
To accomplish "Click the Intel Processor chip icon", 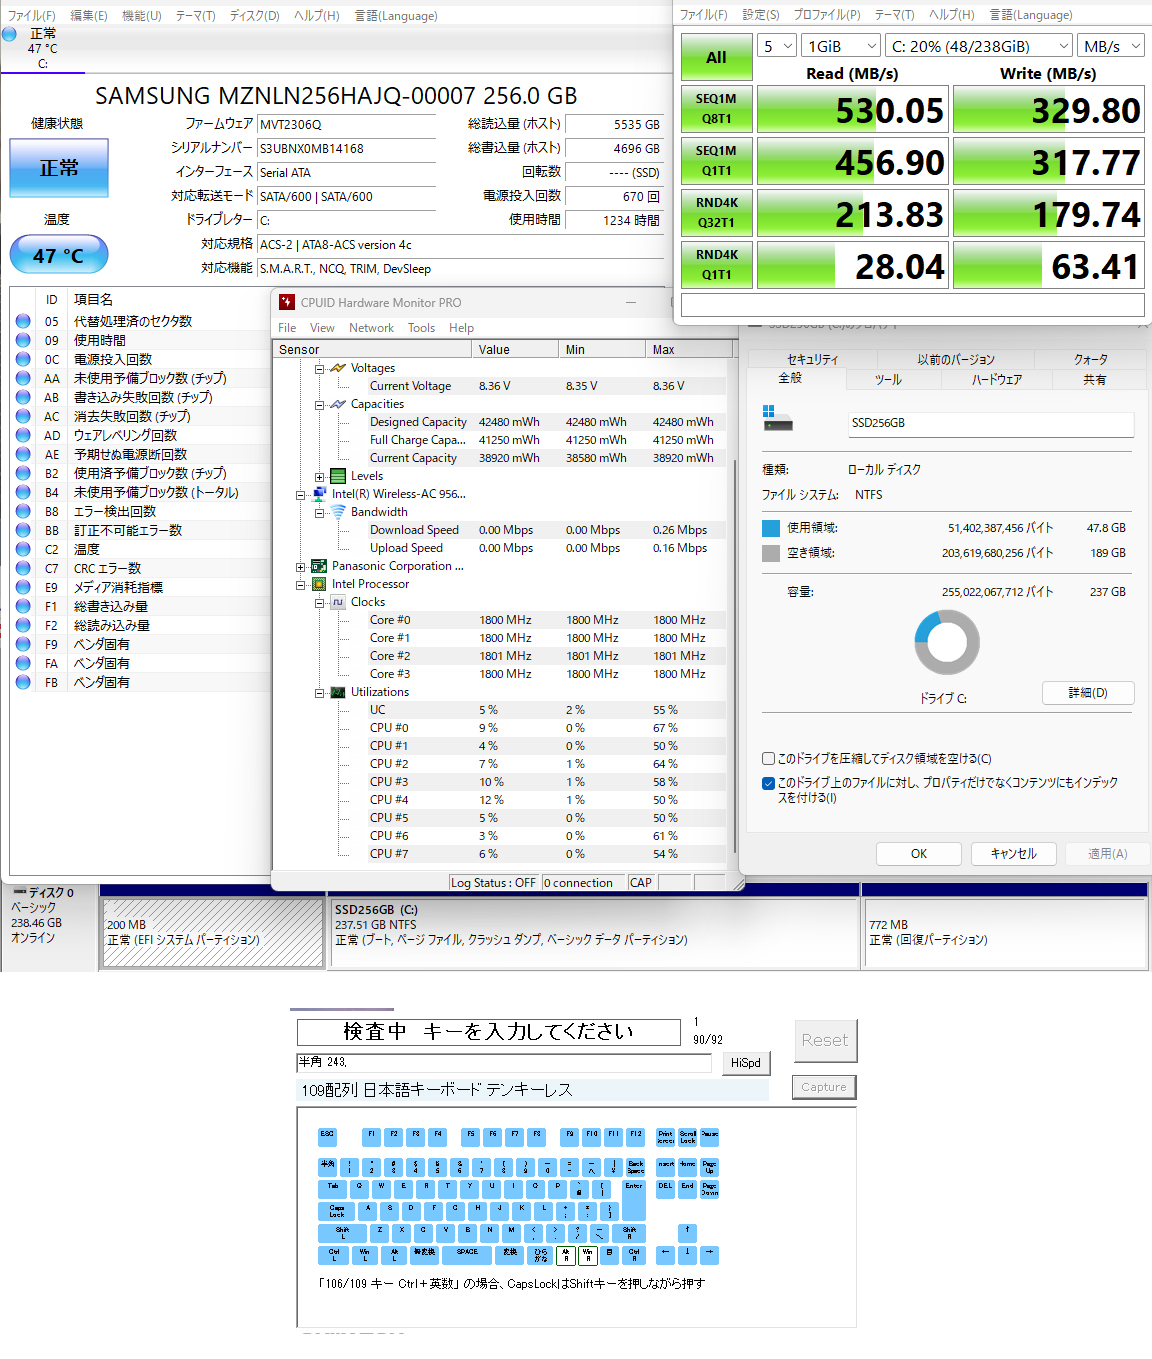I will click(x=319, y=584).
